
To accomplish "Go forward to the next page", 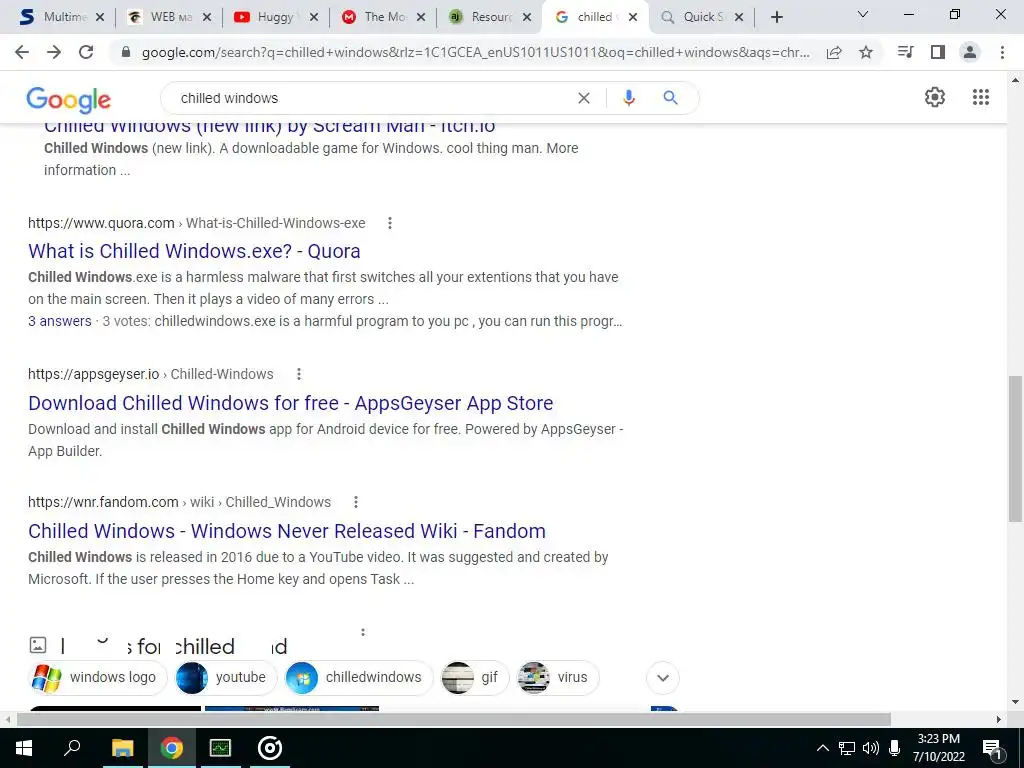I will [x=54, y=52].
